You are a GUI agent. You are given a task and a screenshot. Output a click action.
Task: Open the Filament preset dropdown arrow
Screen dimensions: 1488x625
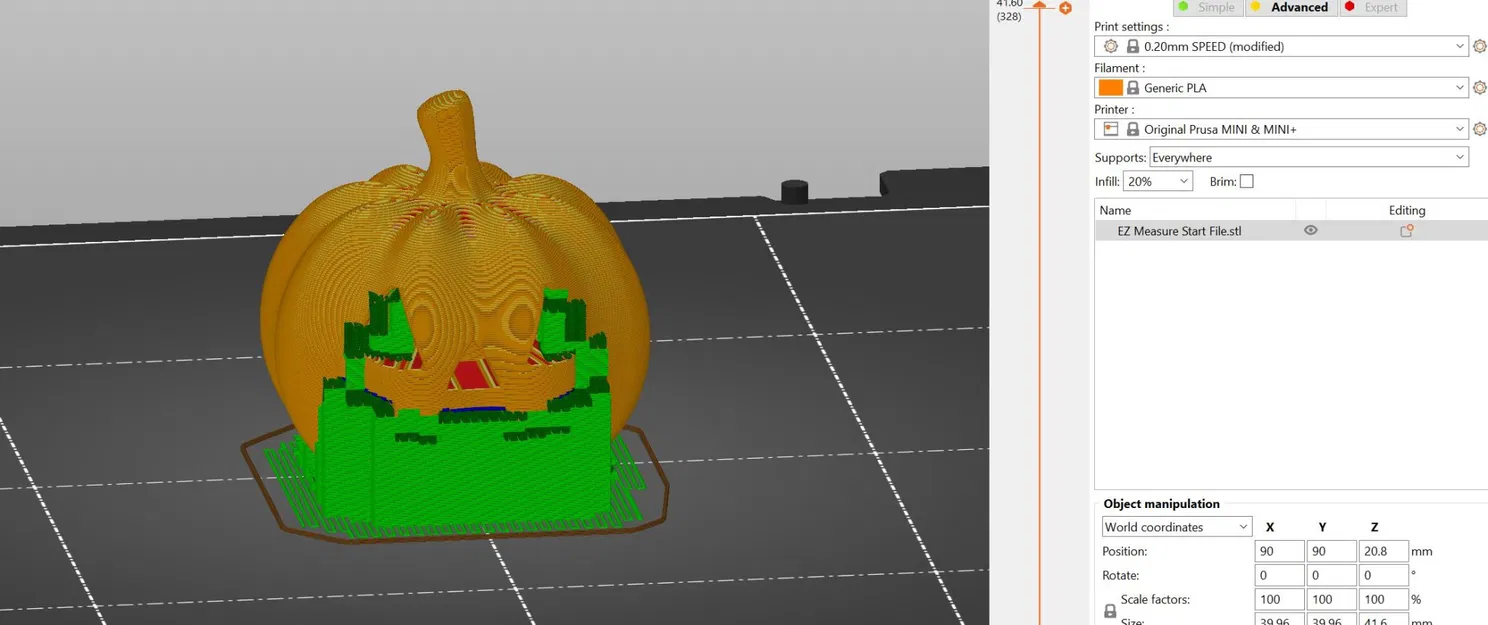1460,88
